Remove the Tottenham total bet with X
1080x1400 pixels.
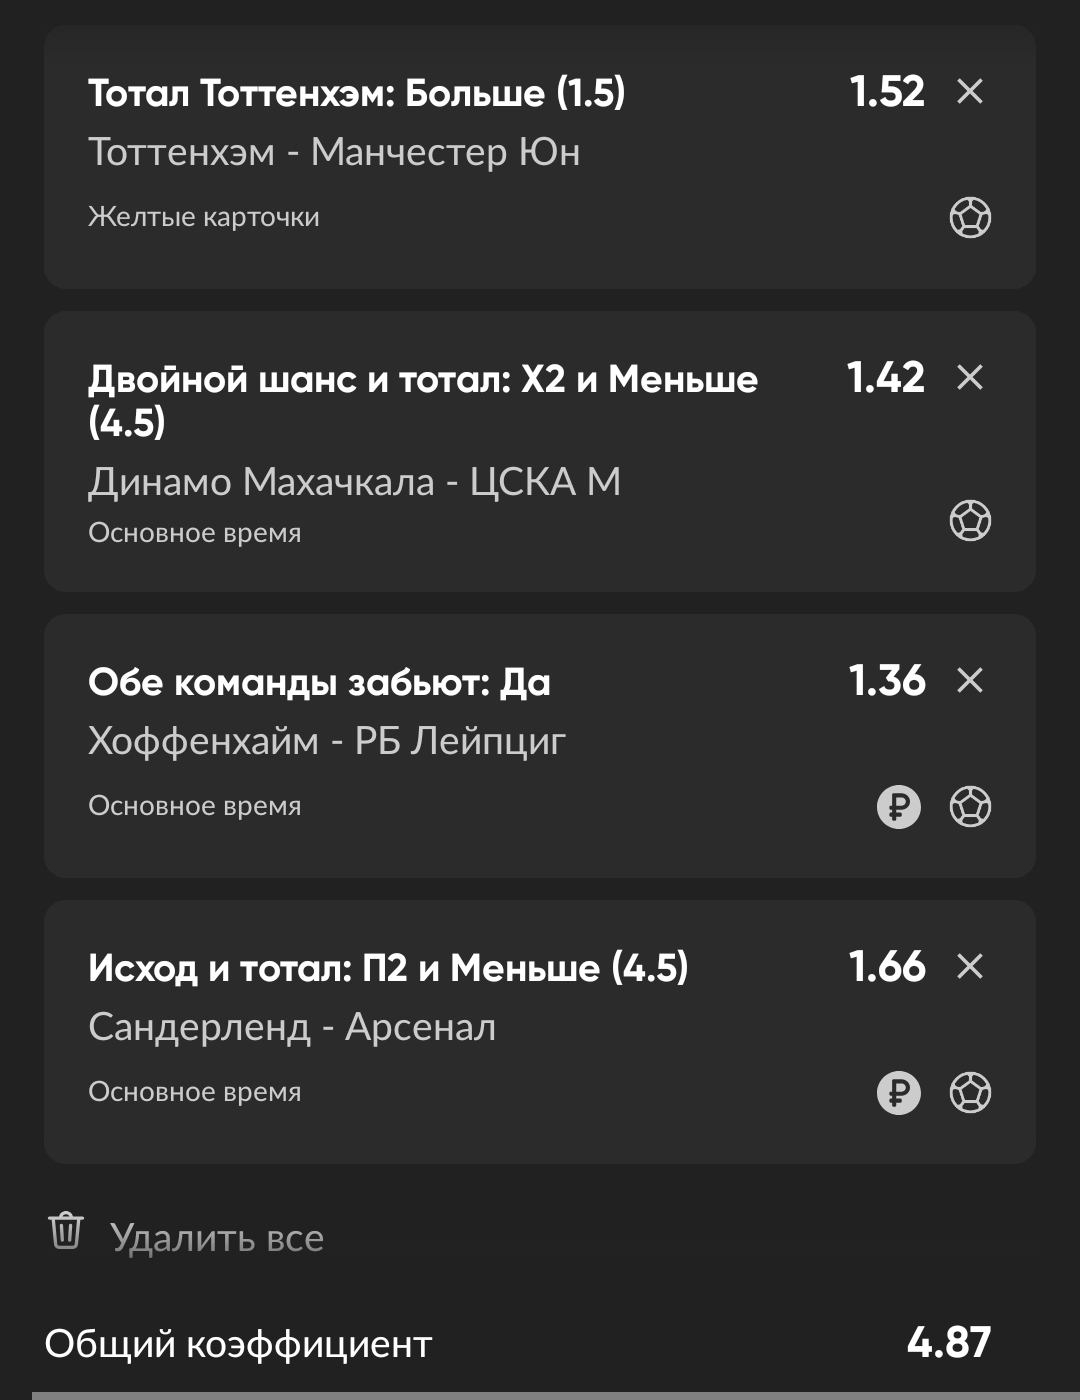[970, 92]
